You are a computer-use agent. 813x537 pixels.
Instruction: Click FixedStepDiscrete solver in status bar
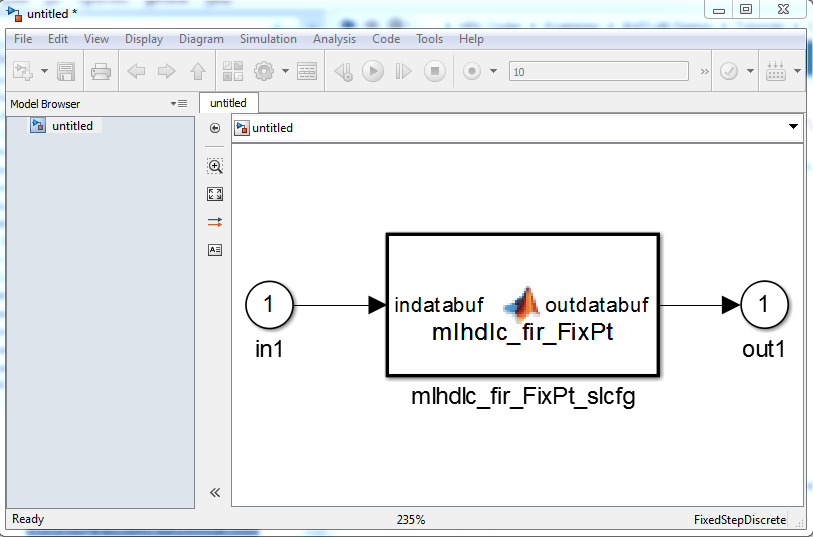coord(740,519)
